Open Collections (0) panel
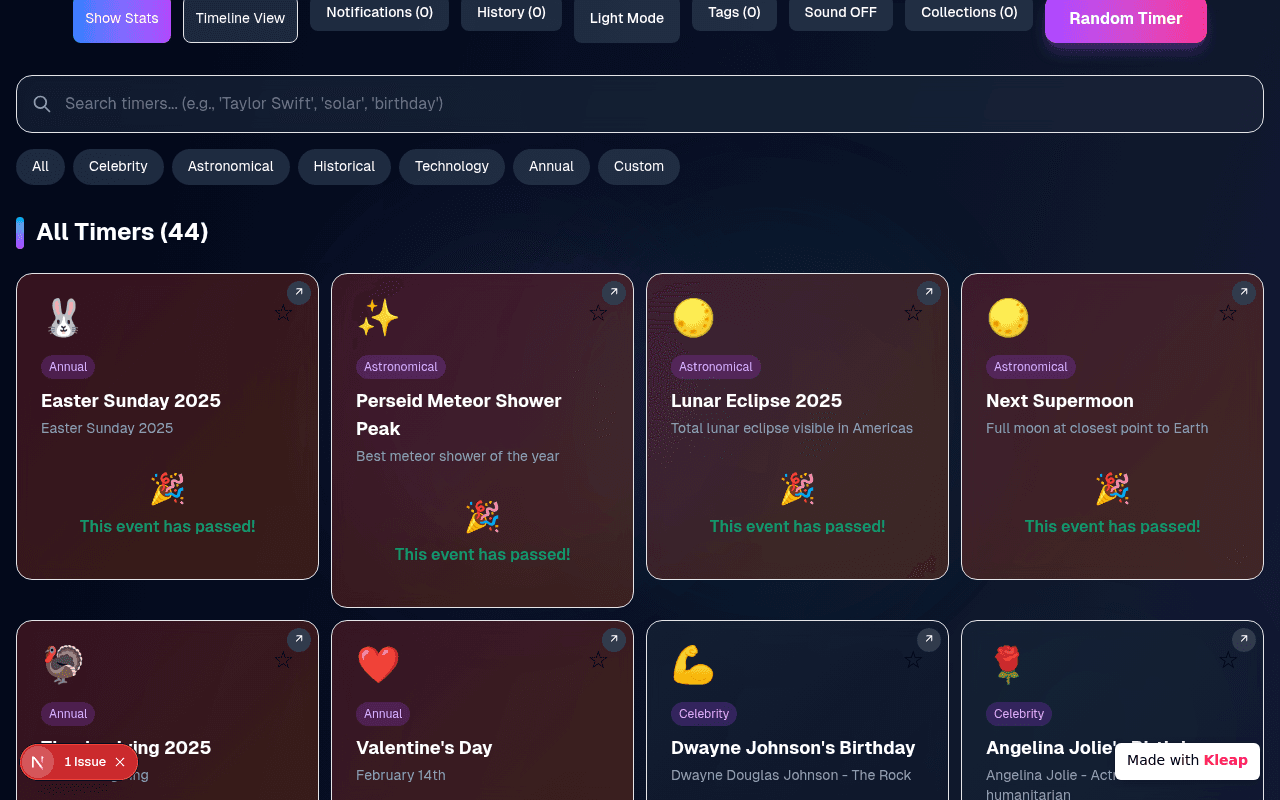This screenshot has height=800, width=1280. pos(969,13)
